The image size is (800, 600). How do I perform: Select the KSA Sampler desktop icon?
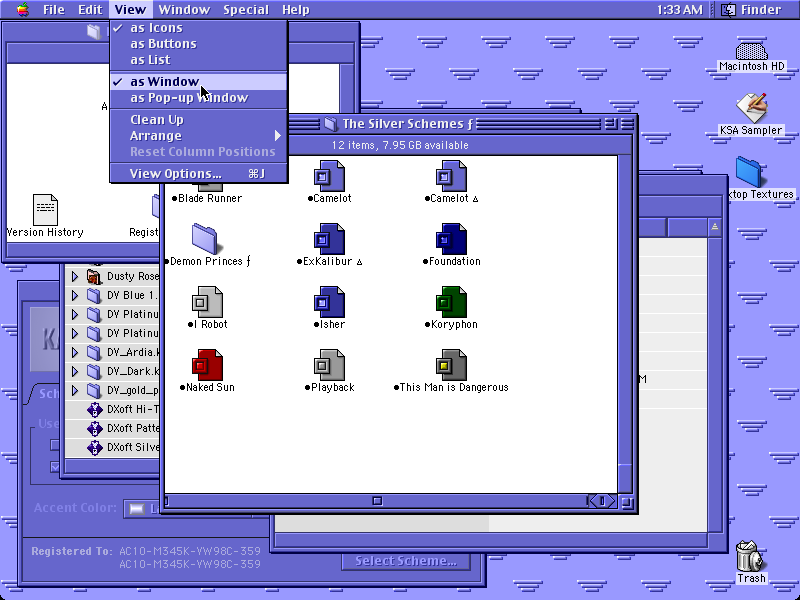pos(752,108)
